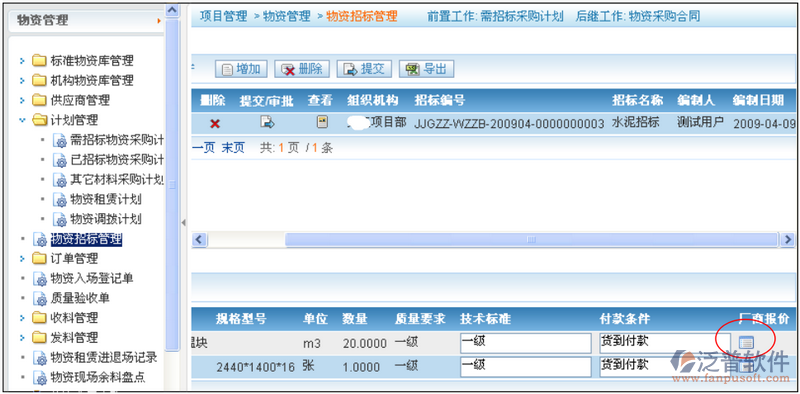Collapse the 计划管理 folder
Viewport: 800px width, 394px height.
22,120
